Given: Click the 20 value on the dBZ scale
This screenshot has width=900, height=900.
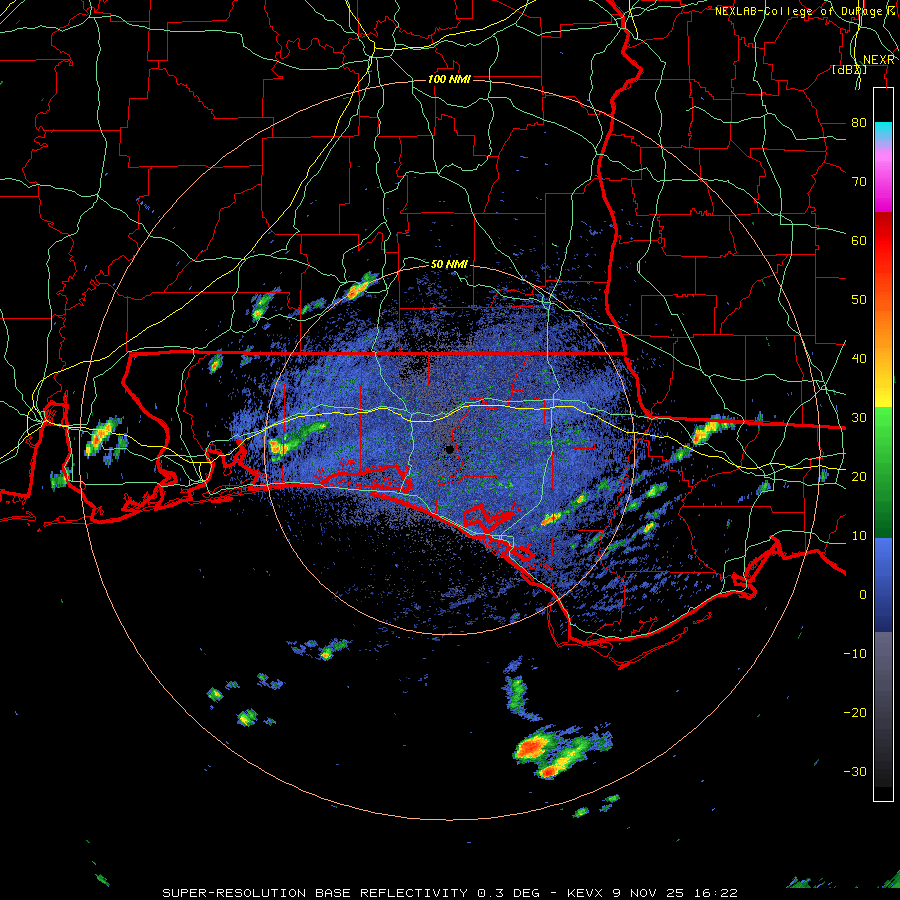Looking at the screenshot, I should 859,477.
